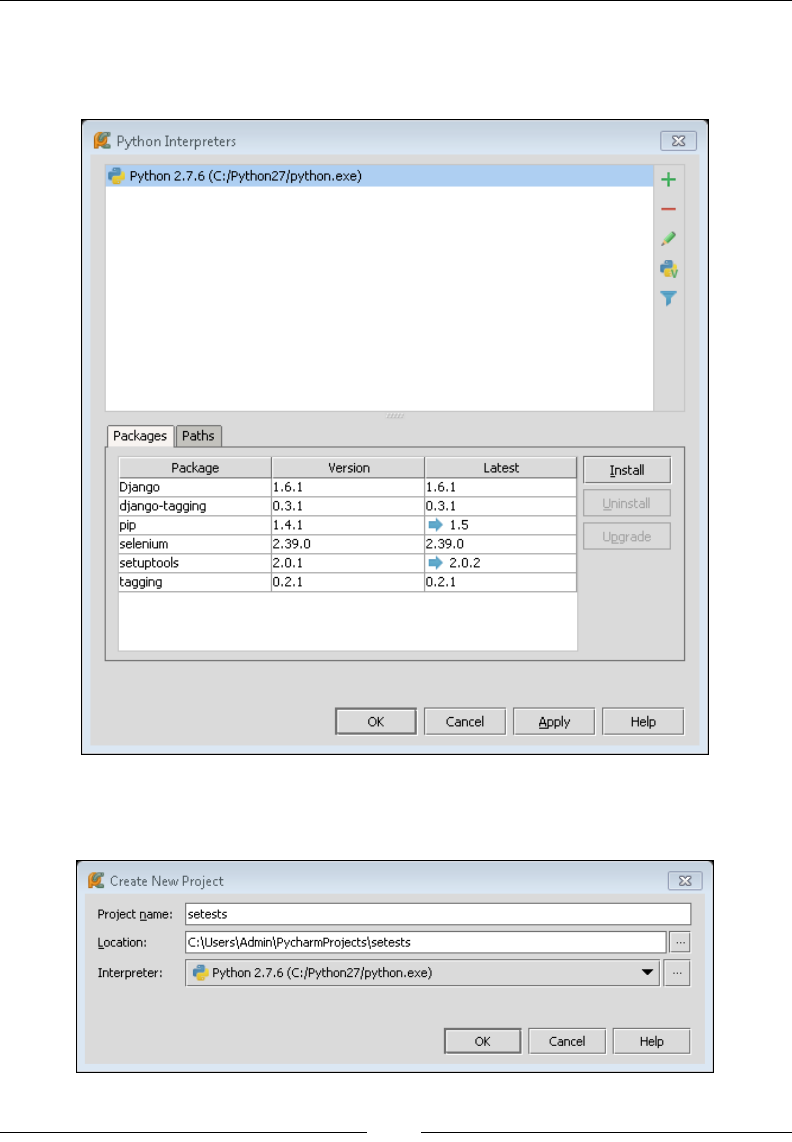The width and height of the screenshot is (792, 1142).
Task: Open Help from Python Interpreters dialog
Action: pyautogui.click(x=643, y=722)
